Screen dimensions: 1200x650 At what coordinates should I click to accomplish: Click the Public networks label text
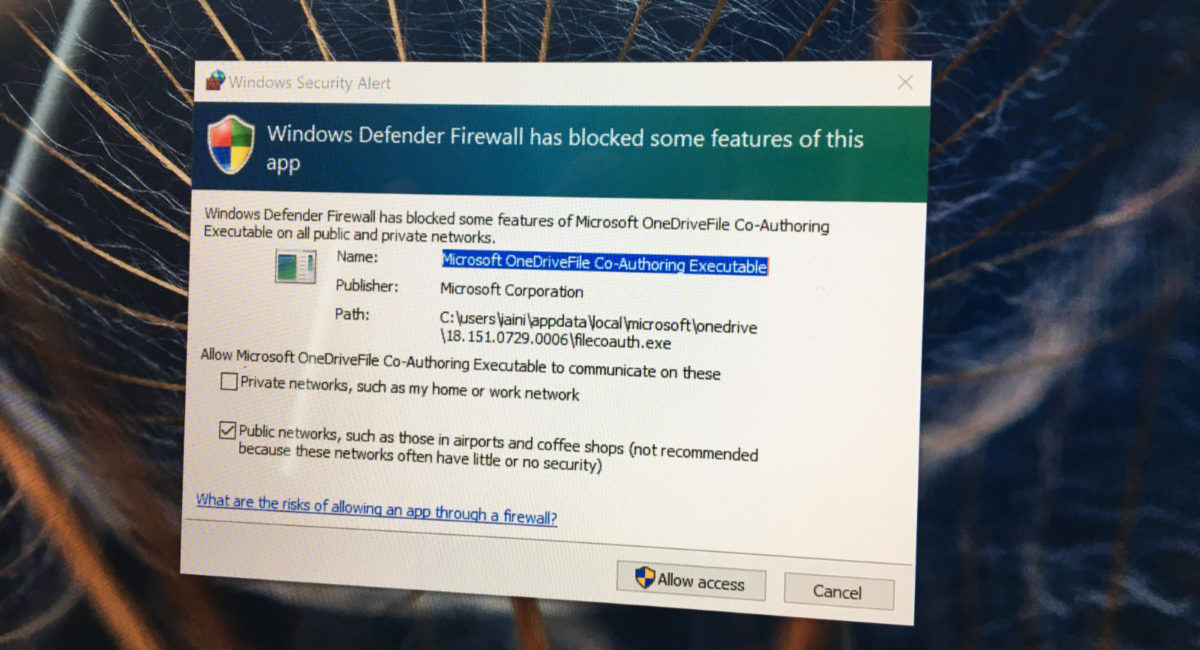498,448
